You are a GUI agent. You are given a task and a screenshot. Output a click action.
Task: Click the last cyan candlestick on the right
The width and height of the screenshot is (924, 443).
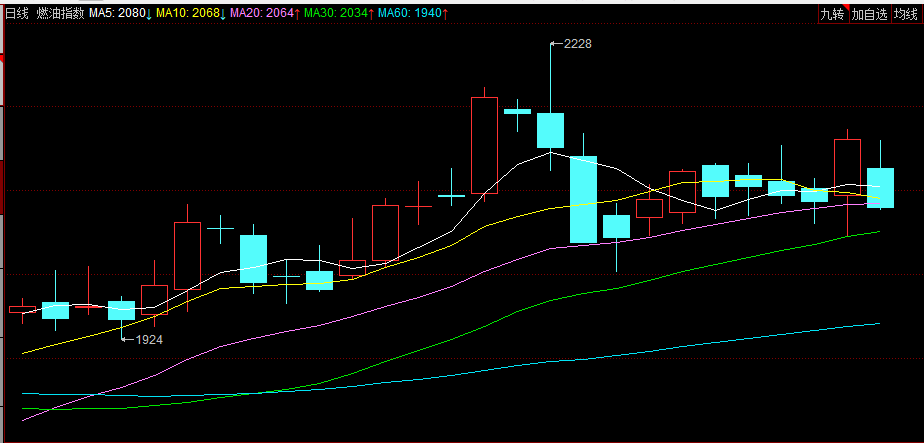coord(880,187)
